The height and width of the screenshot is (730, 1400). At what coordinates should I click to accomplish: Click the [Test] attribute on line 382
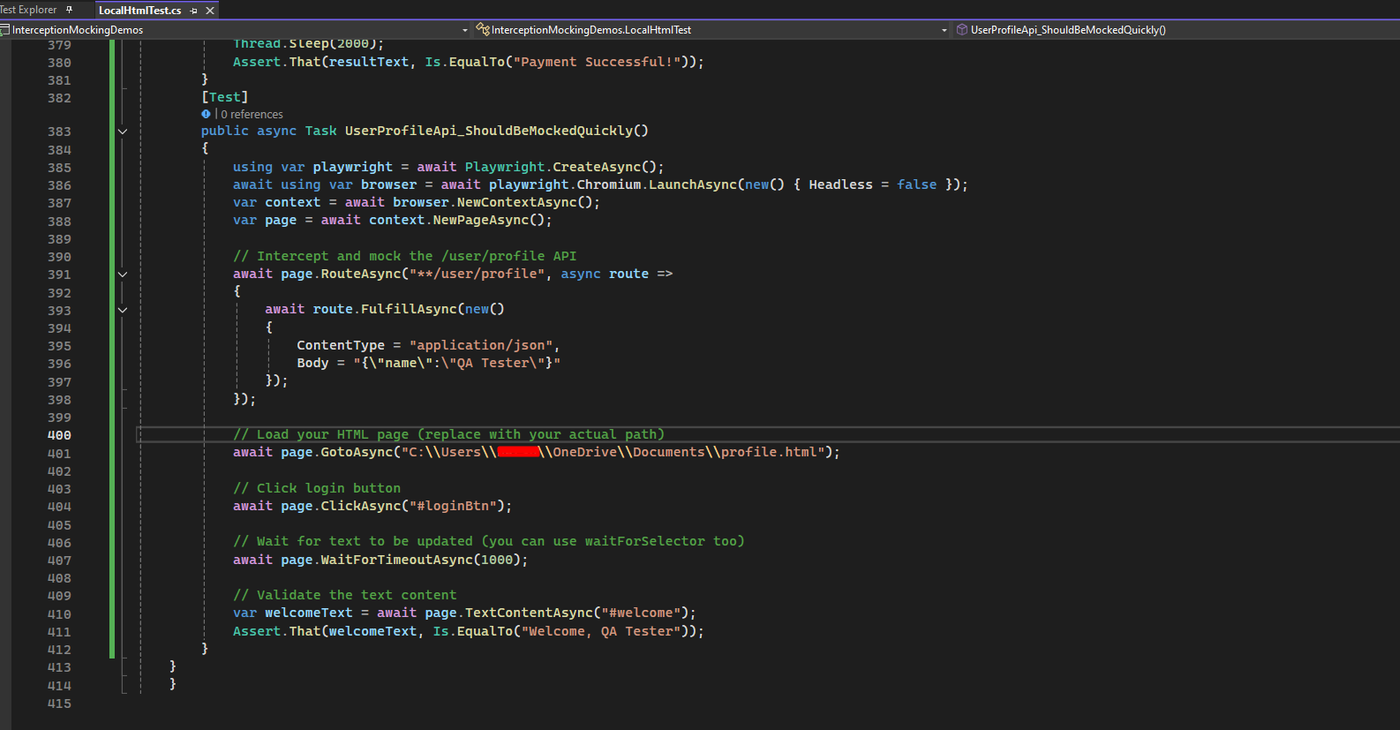point(224,97)
